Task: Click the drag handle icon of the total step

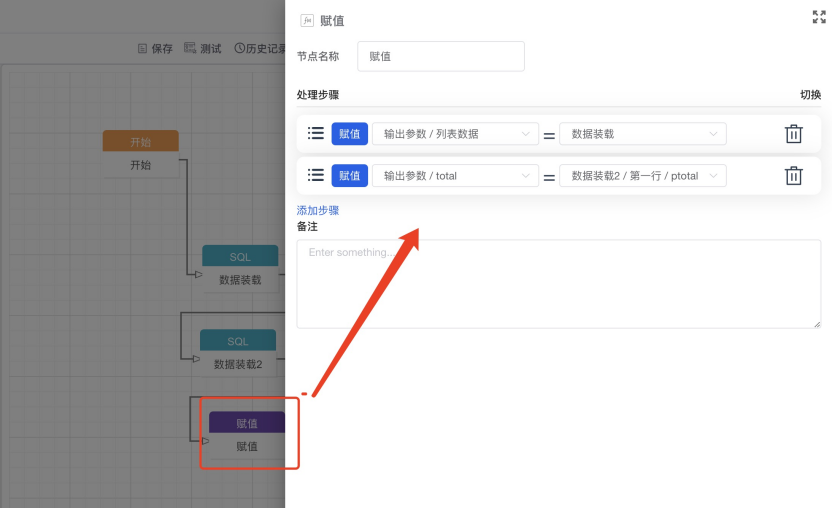Action: tap(316, 175)
